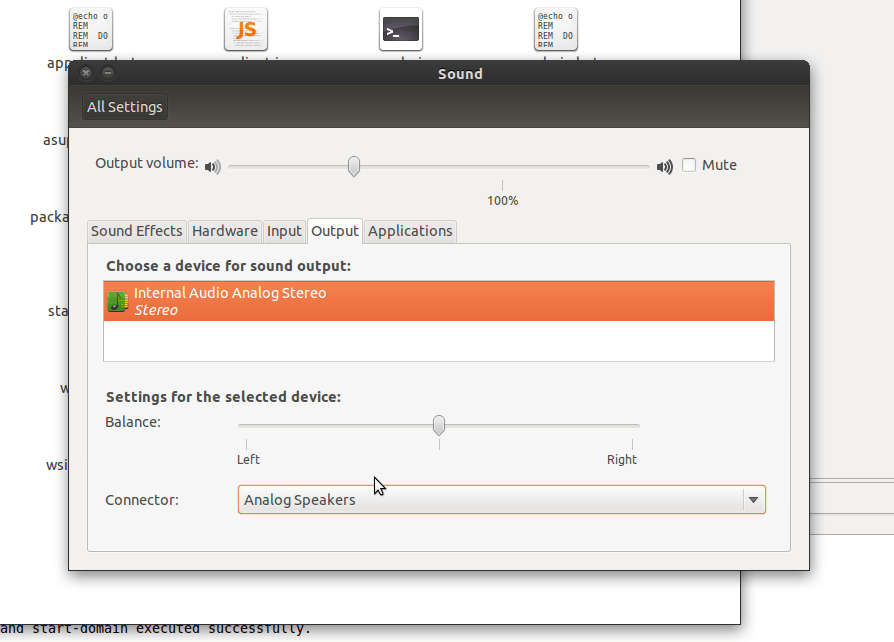Go back to All Settings
894x642 pixels.
click(125, 107)
